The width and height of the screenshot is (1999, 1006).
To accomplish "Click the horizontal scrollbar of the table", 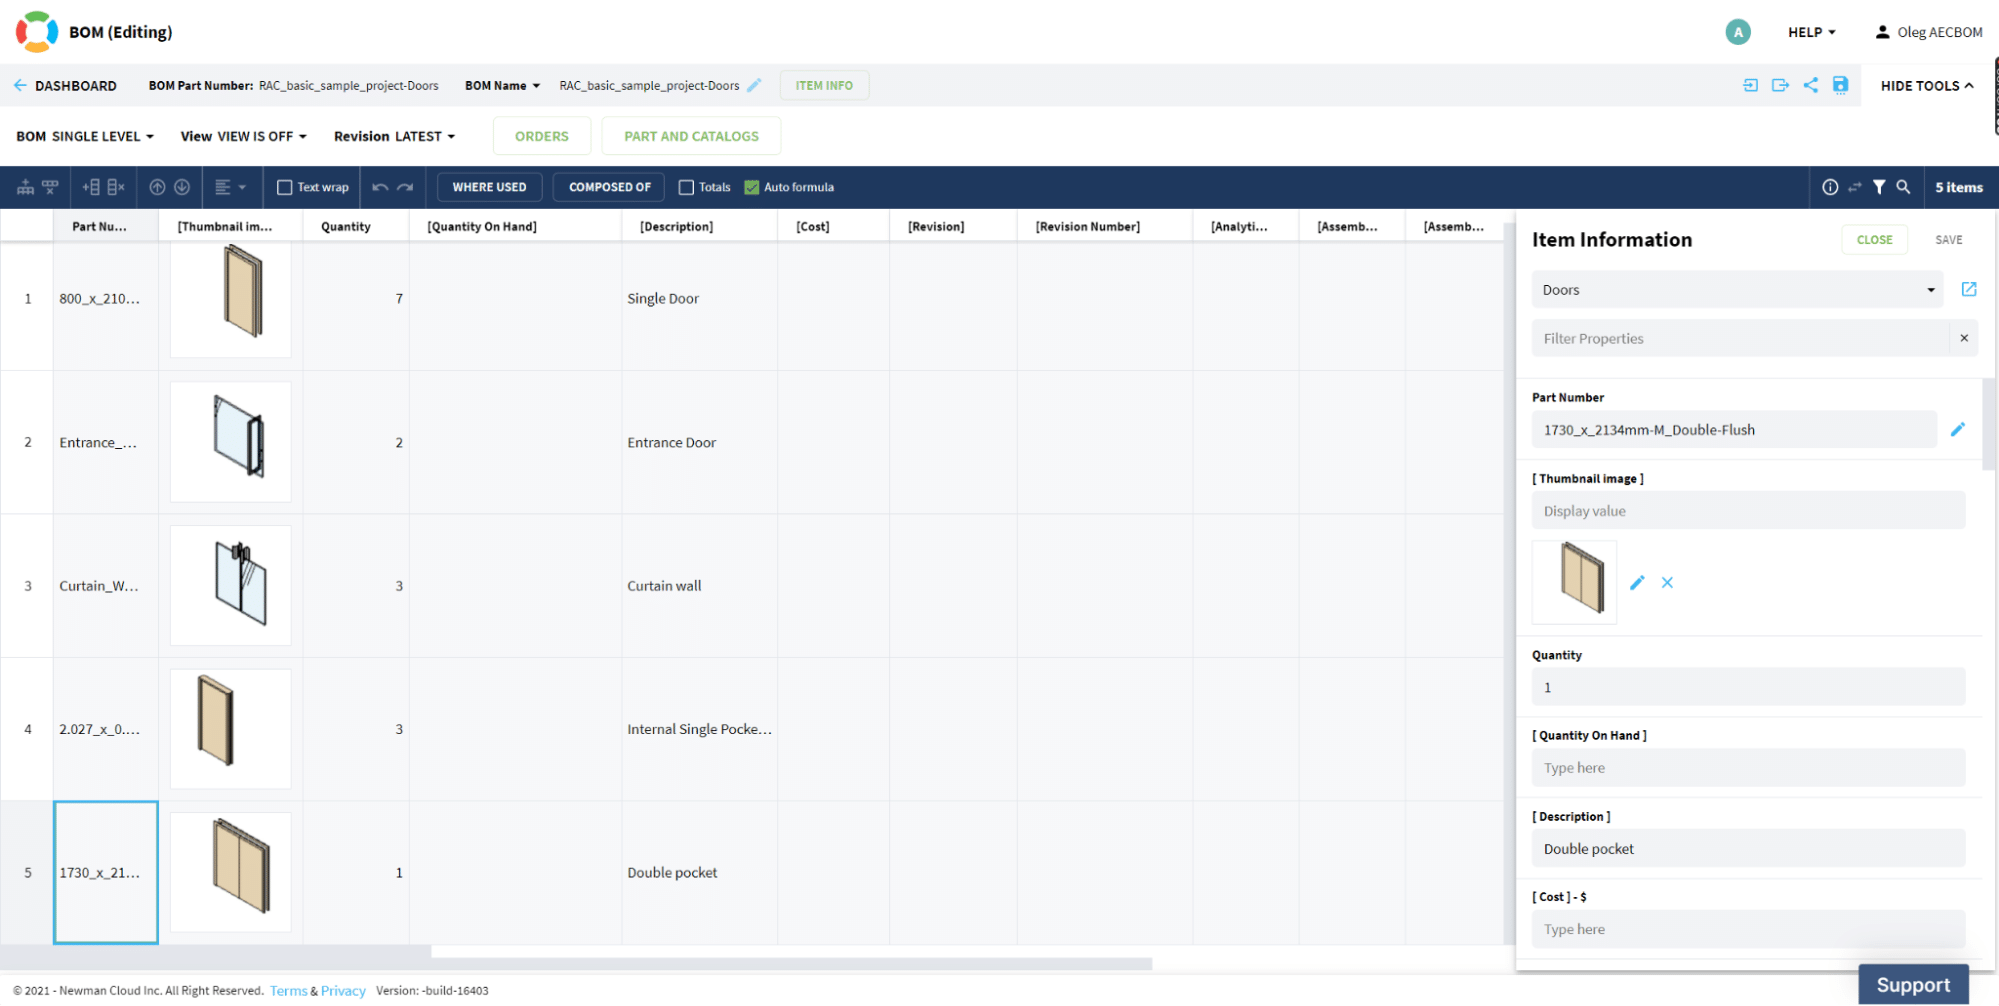I will tap(791, 964).
